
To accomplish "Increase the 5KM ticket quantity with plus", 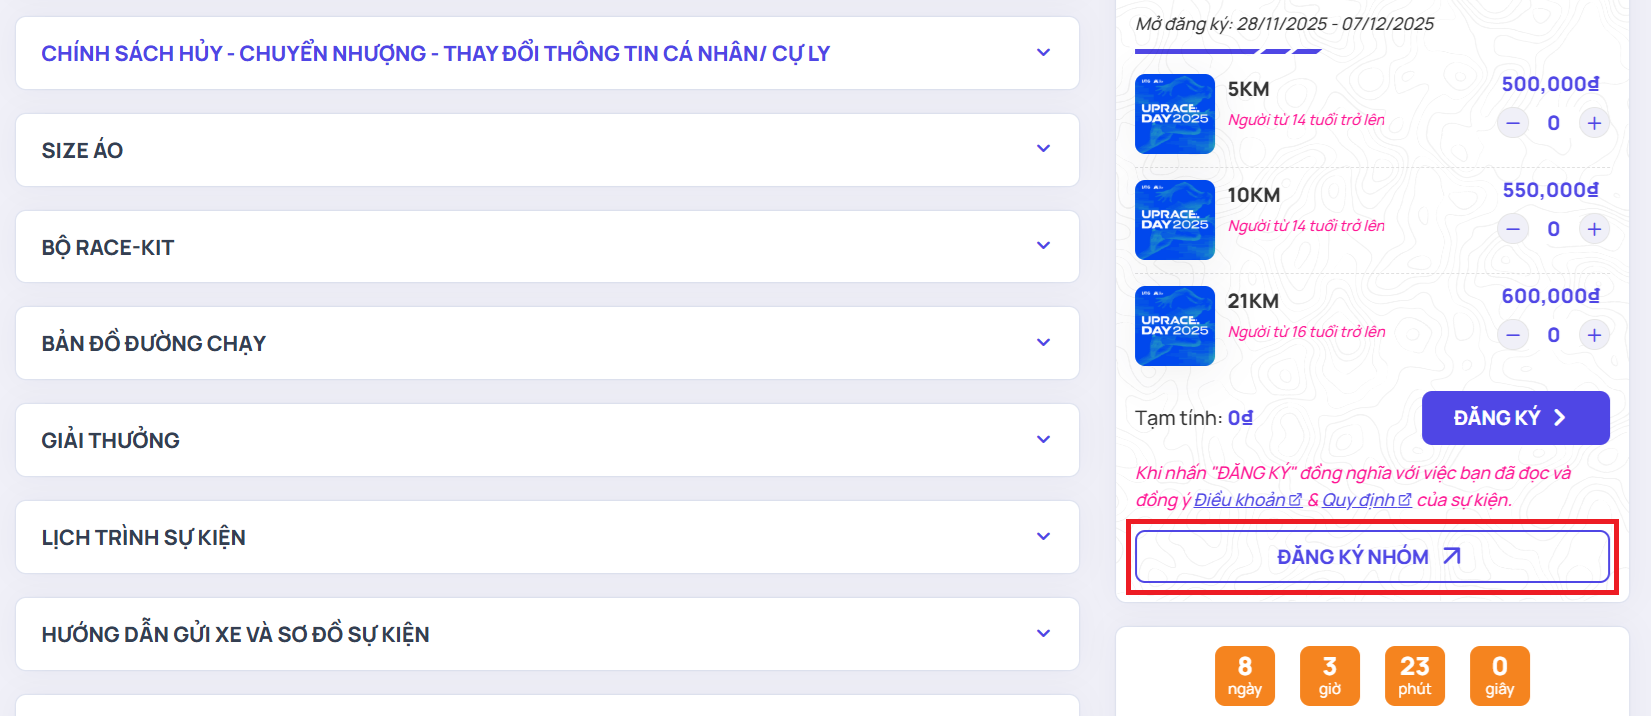I will tap(1594, 123).
